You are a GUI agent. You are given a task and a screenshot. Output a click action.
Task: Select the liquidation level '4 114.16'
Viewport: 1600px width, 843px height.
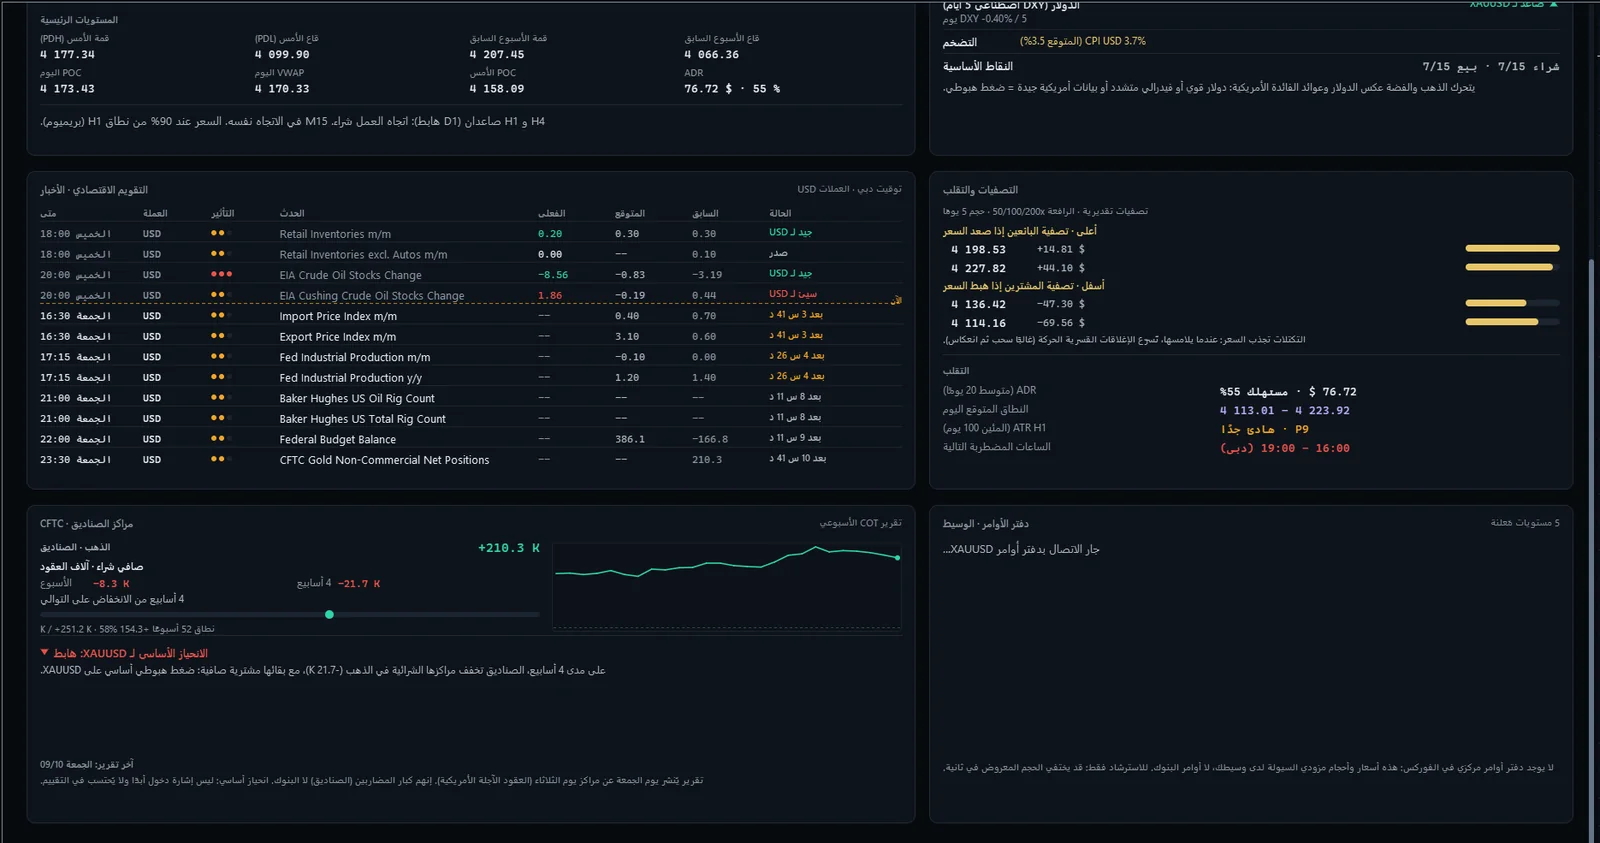979,323
